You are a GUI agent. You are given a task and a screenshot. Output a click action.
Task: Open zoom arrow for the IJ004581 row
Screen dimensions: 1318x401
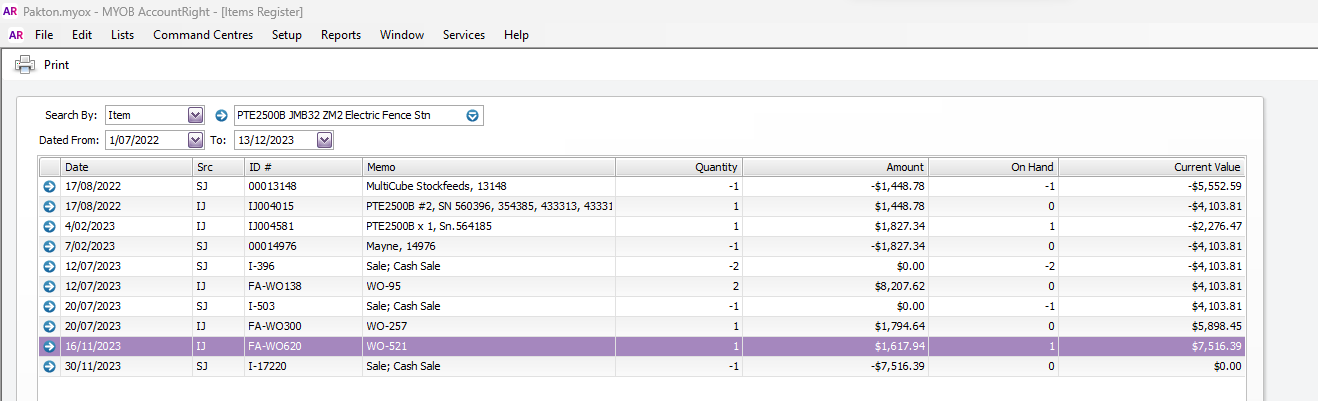click(49, 226)
